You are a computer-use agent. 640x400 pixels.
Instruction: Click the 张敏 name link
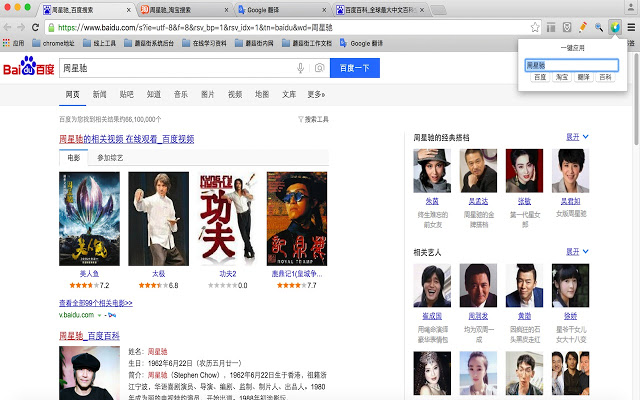pyautogui.click(x=524, y=201)
